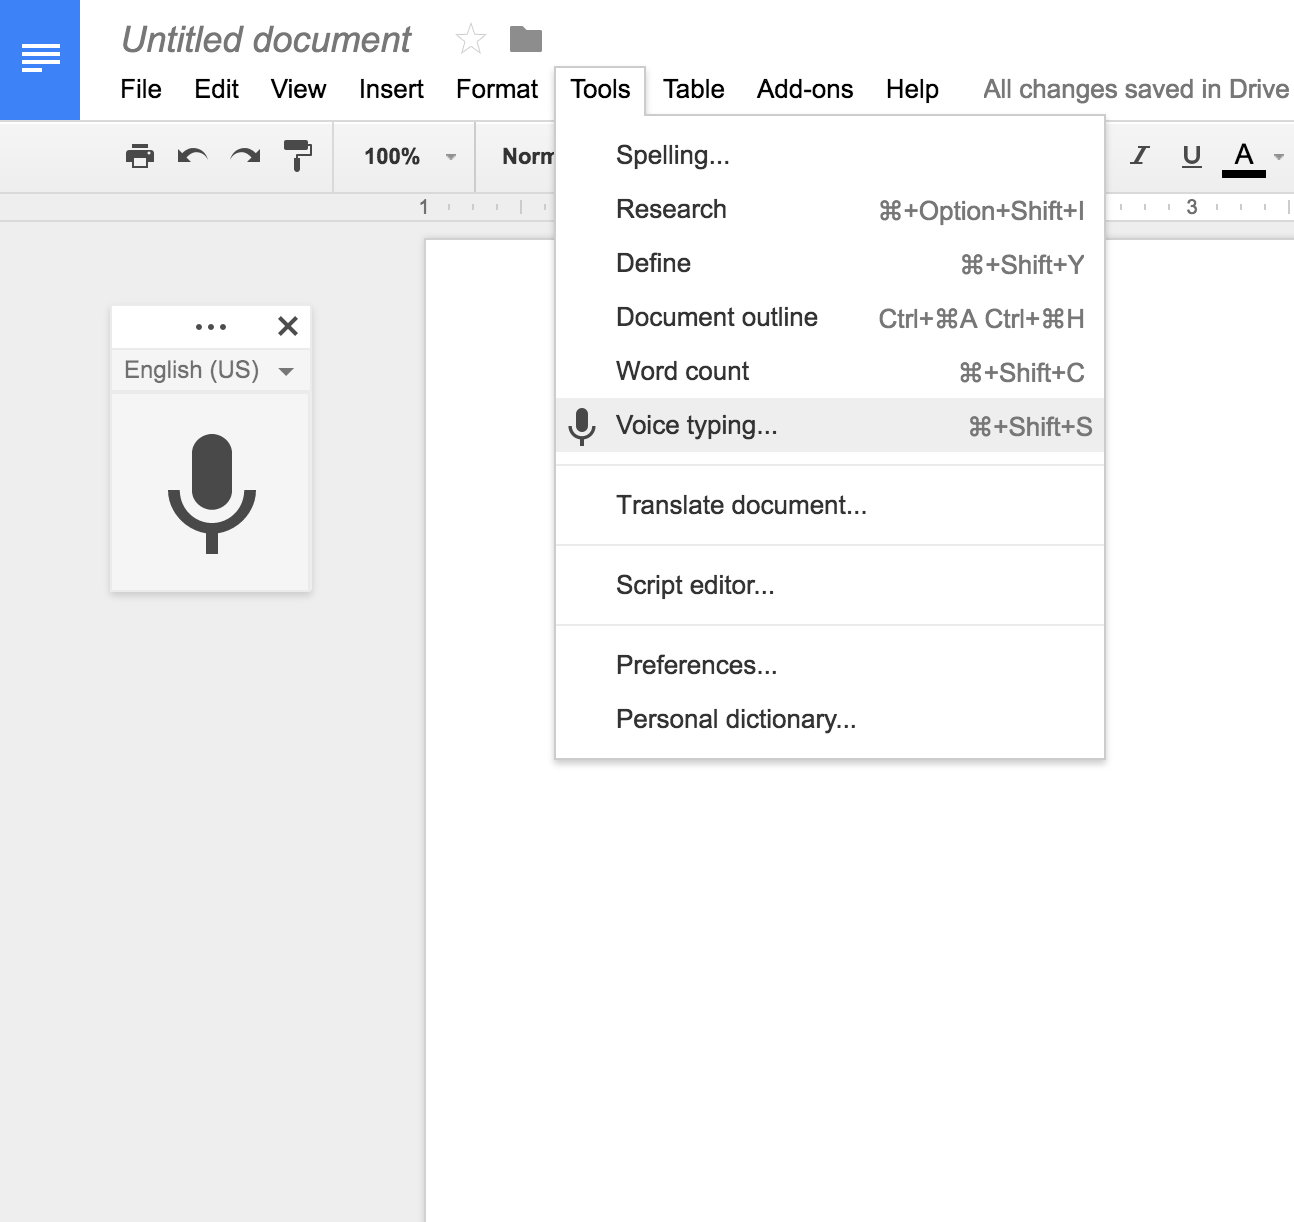The height and width of the screenshot is (1222, 1294).
Task: Open the View menu
Action: click(298, 89)
